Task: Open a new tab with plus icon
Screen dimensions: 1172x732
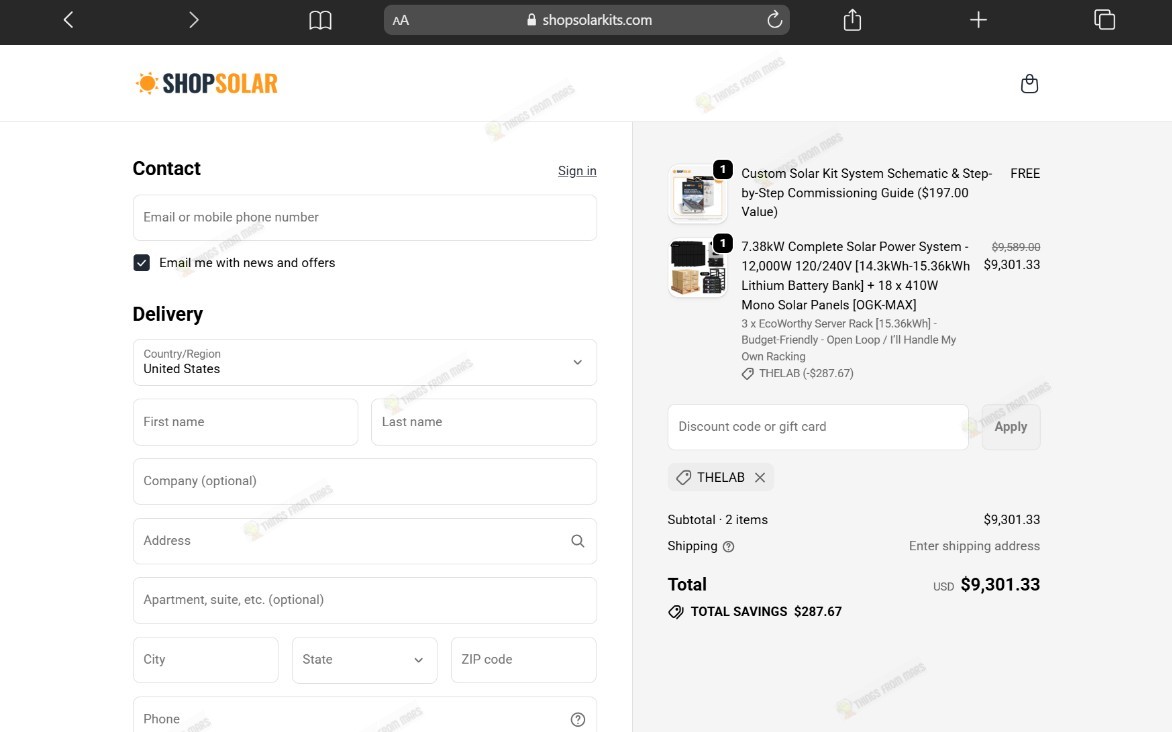Action: coord(978,20)
